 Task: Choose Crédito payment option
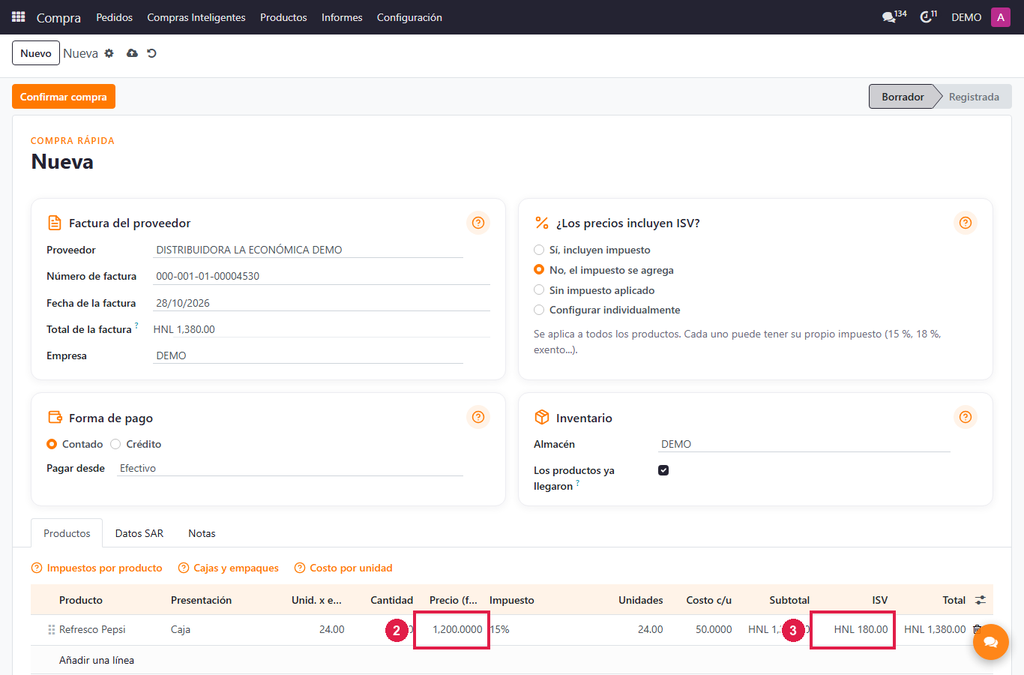click(116, 444)
